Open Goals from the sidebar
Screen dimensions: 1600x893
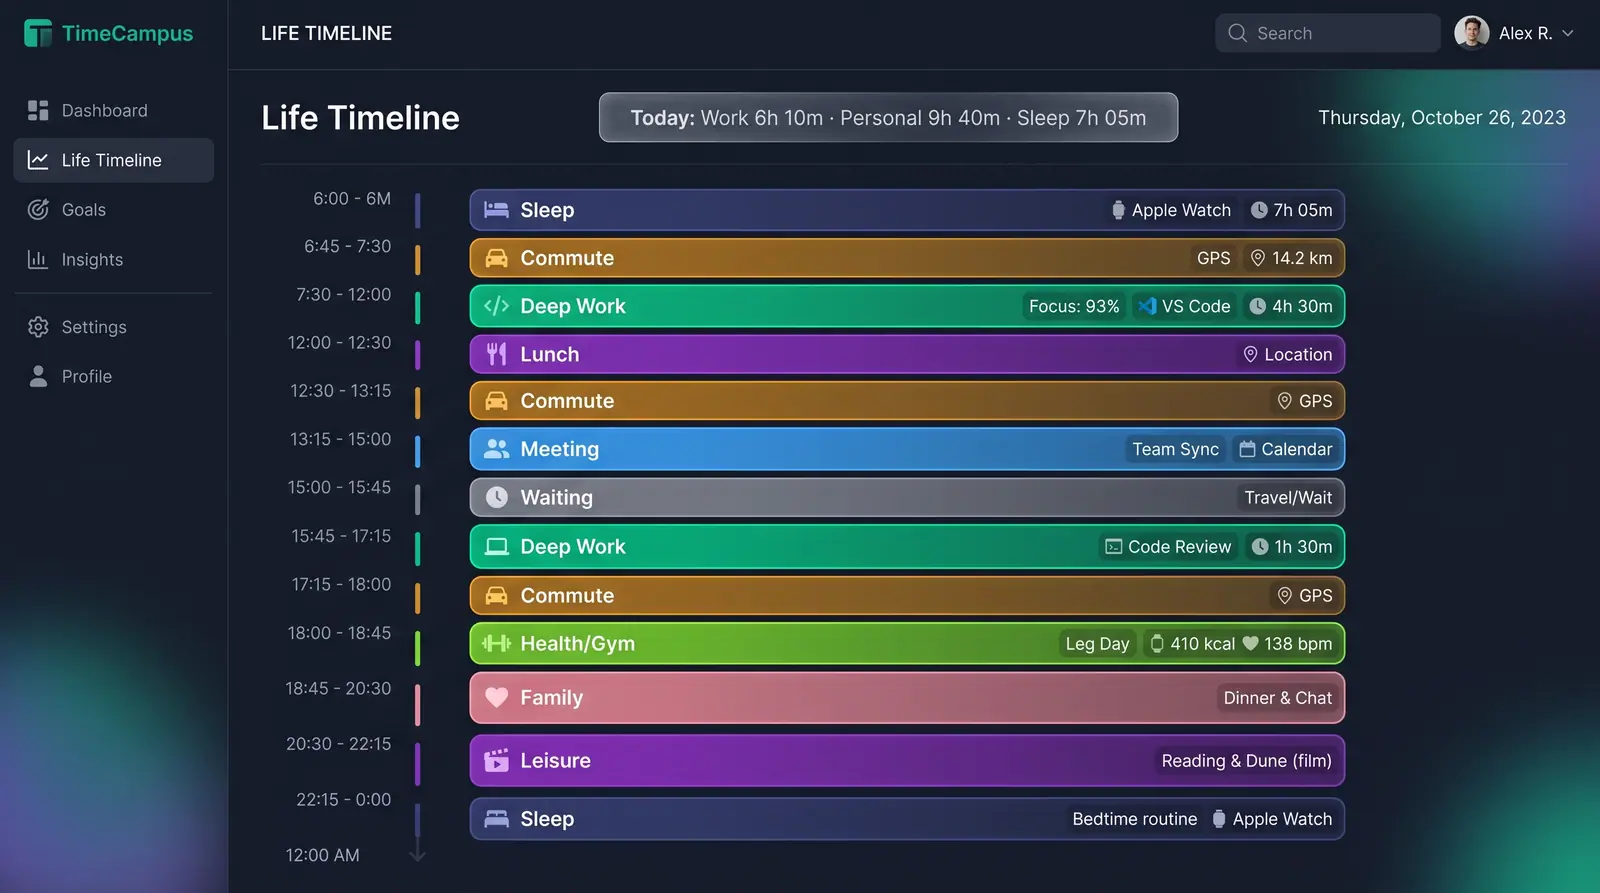click(x=114, y=209)
